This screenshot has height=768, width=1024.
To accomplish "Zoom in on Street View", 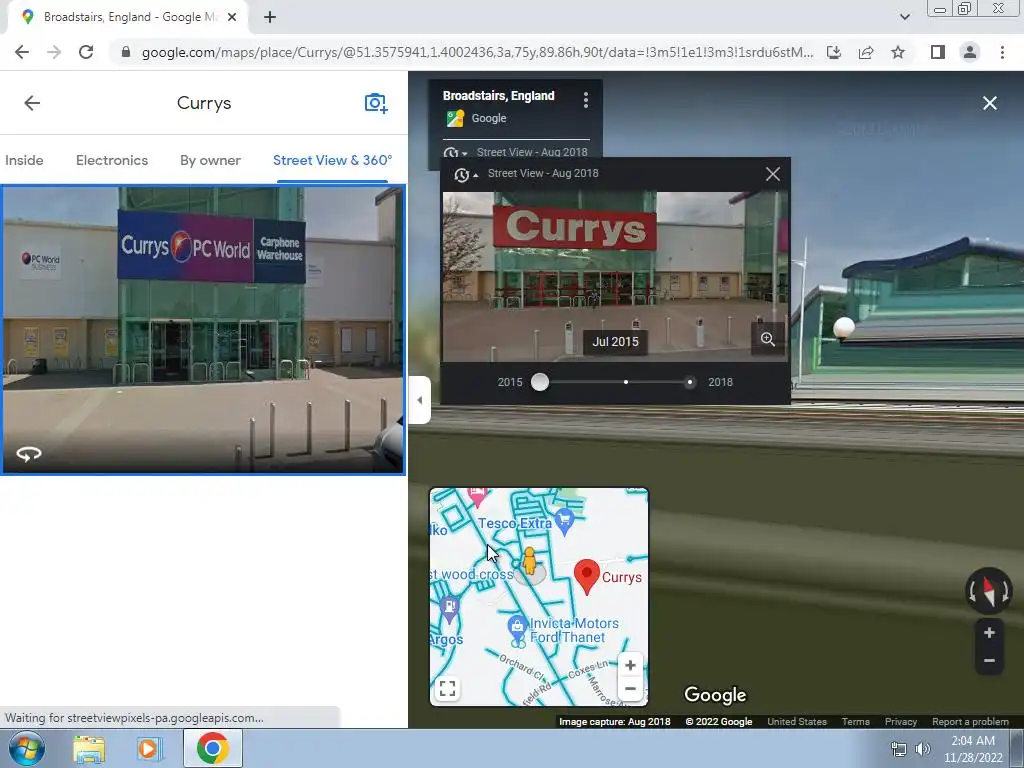I will point(989,632).
